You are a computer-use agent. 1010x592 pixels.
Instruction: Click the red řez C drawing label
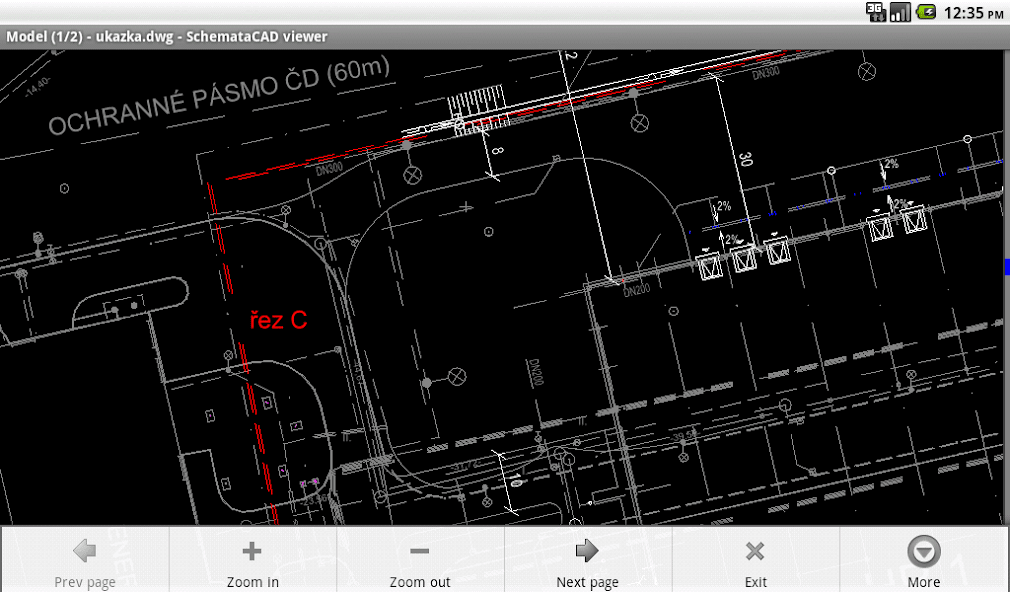(277, 318)
